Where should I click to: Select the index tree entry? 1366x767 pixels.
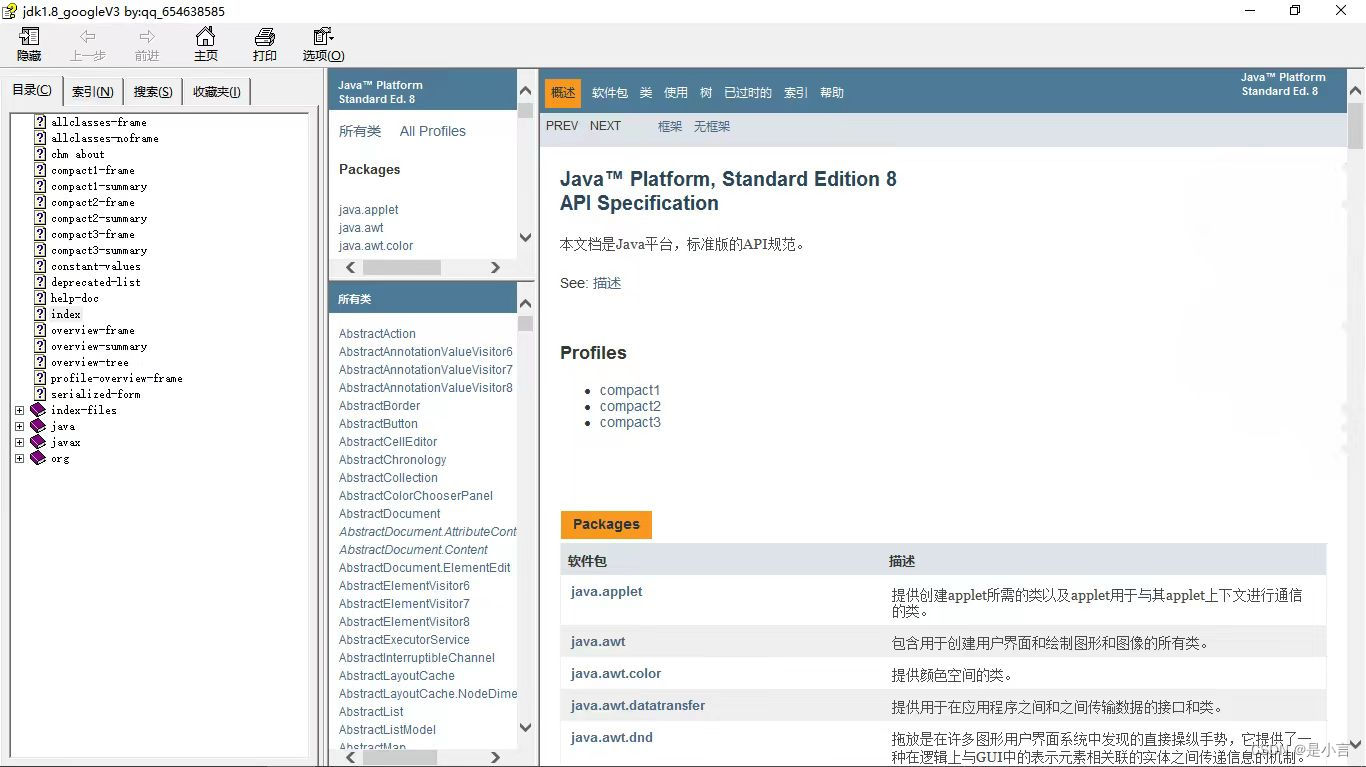click(66, 314)
